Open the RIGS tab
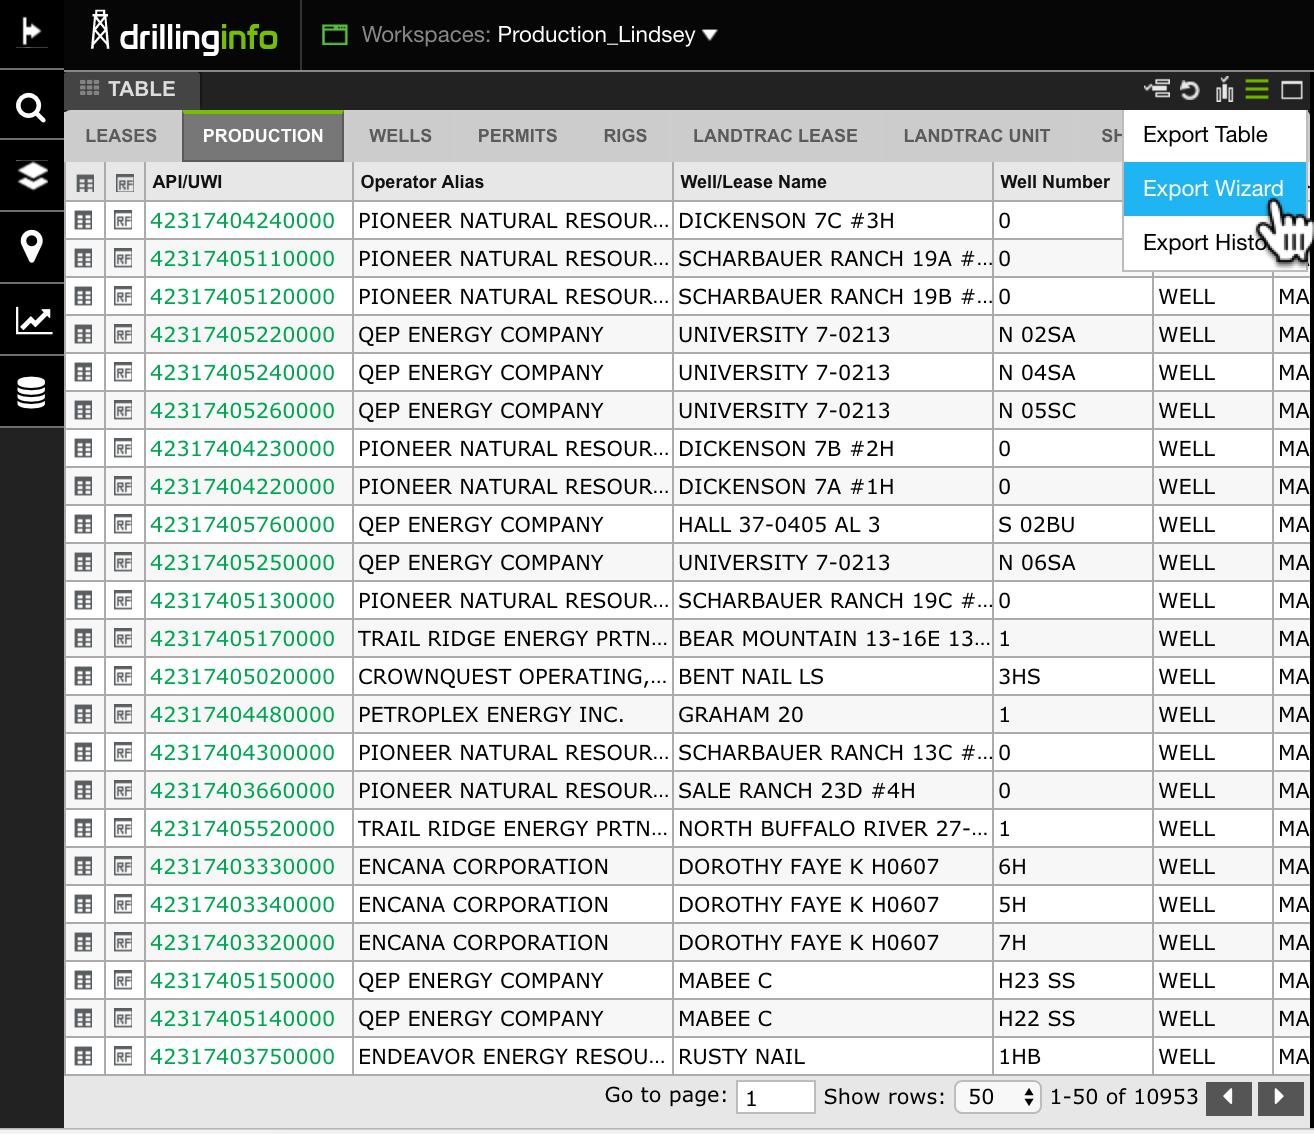The width and height of the screenshot is (1314, 1134). coord(625,136)
